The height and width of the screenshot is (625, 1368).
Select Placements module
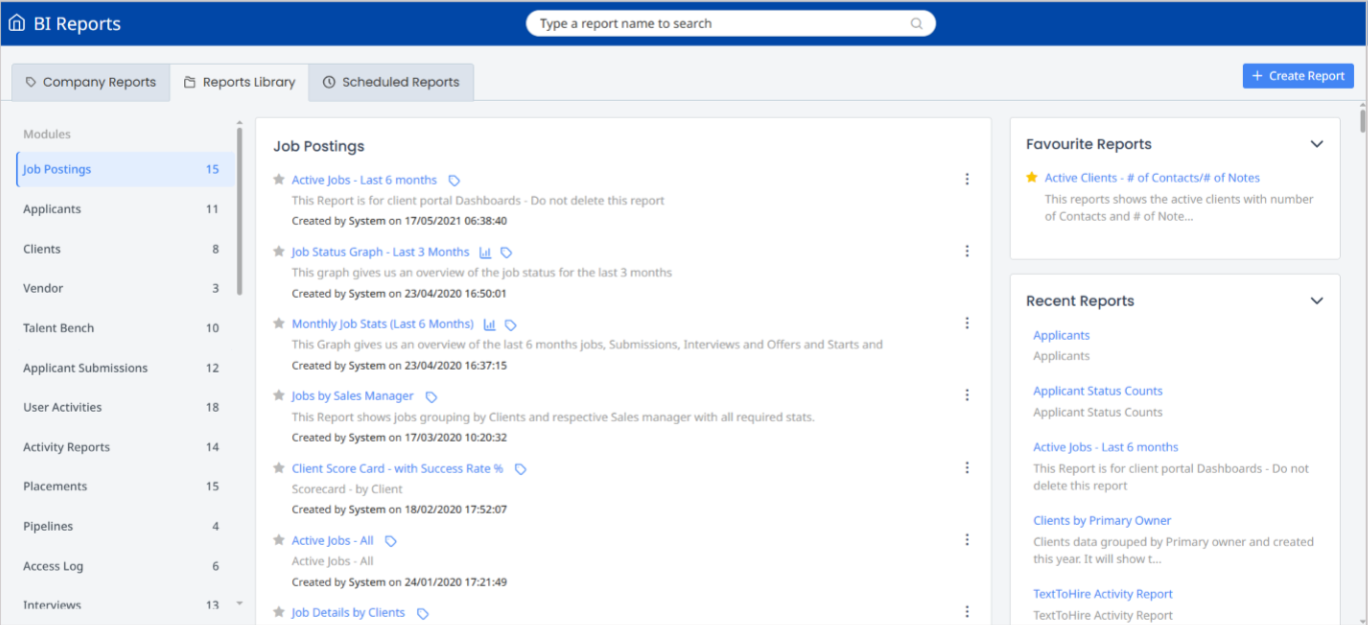coord(125,486)
